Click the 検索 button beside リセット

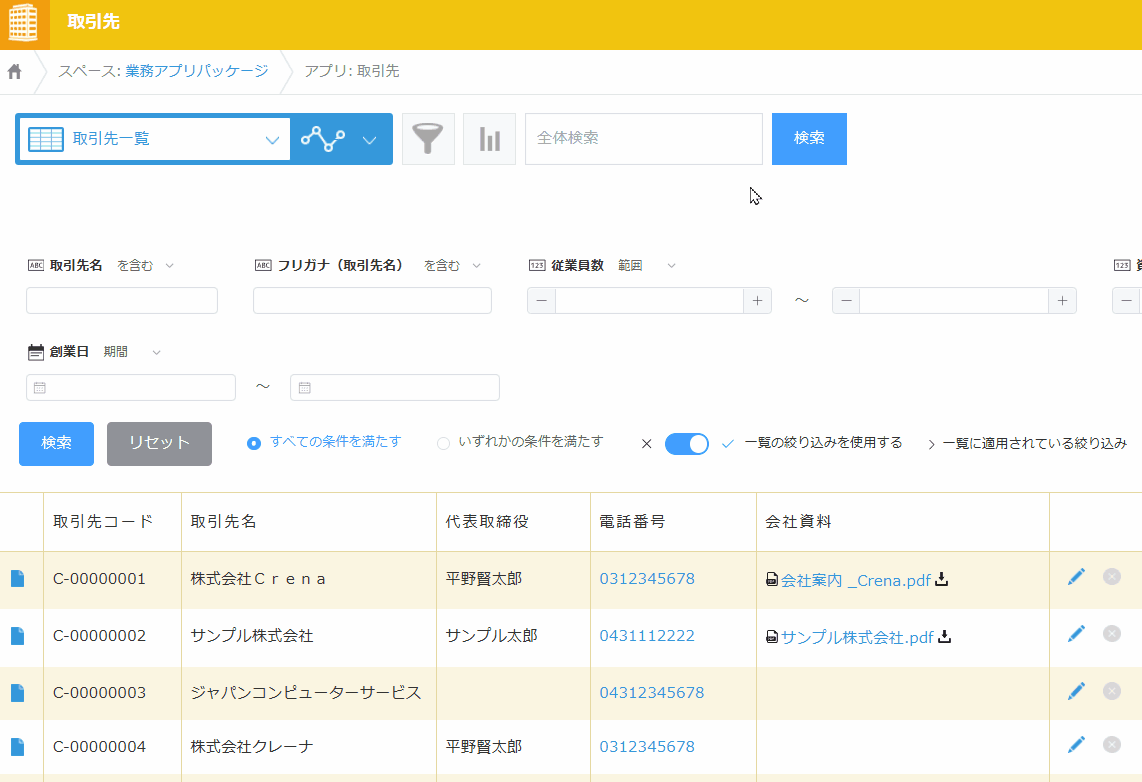click(56, 443)
